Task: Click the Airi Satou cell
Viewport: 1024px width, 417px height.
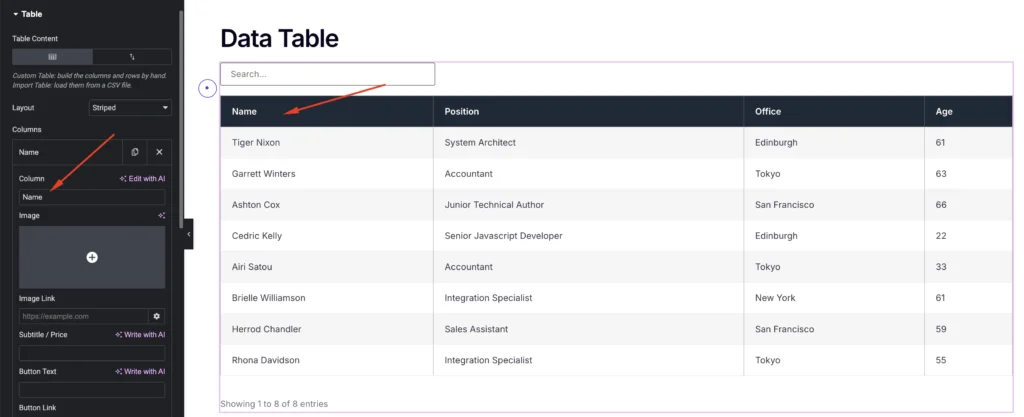Action: pyautogui.click(x=327, y=267)
